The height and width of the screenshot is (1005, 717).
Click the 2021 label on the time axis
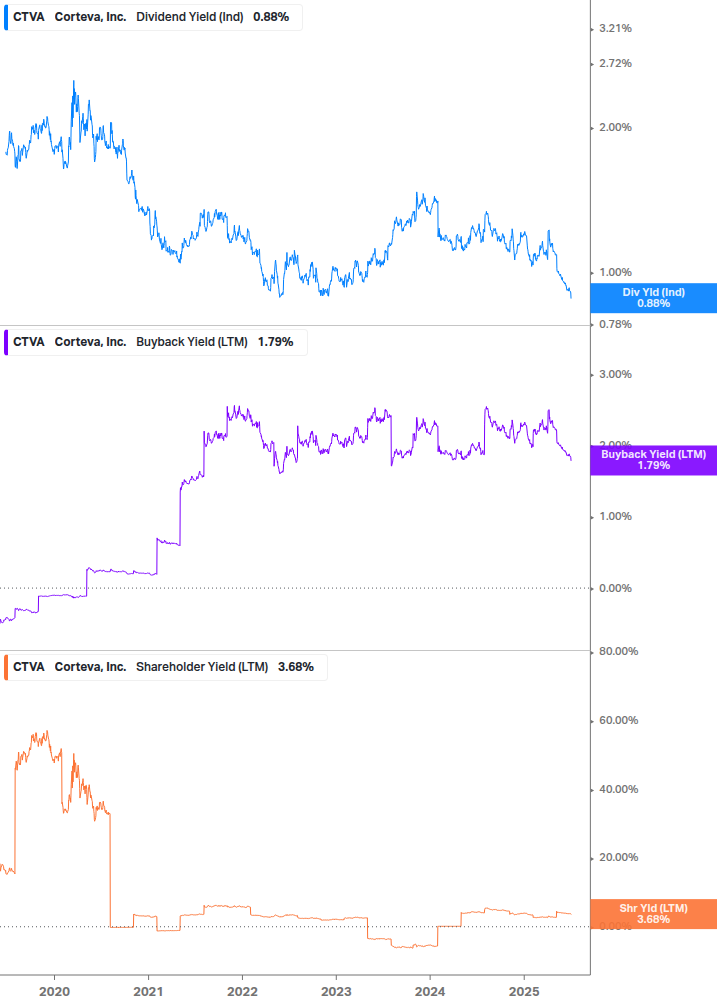pyautogui.click(x=149, y=992)
